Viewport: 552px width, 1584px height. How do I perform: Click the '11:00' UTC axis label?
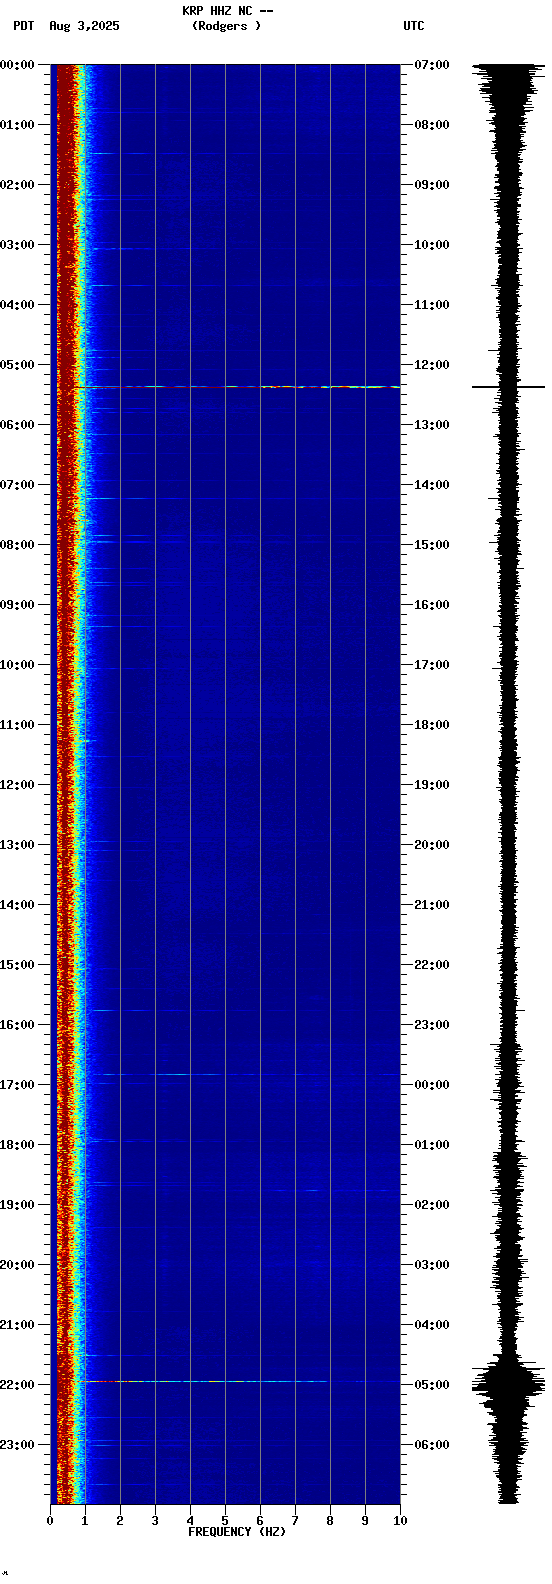pyautogui.click(x=432, y=305)
